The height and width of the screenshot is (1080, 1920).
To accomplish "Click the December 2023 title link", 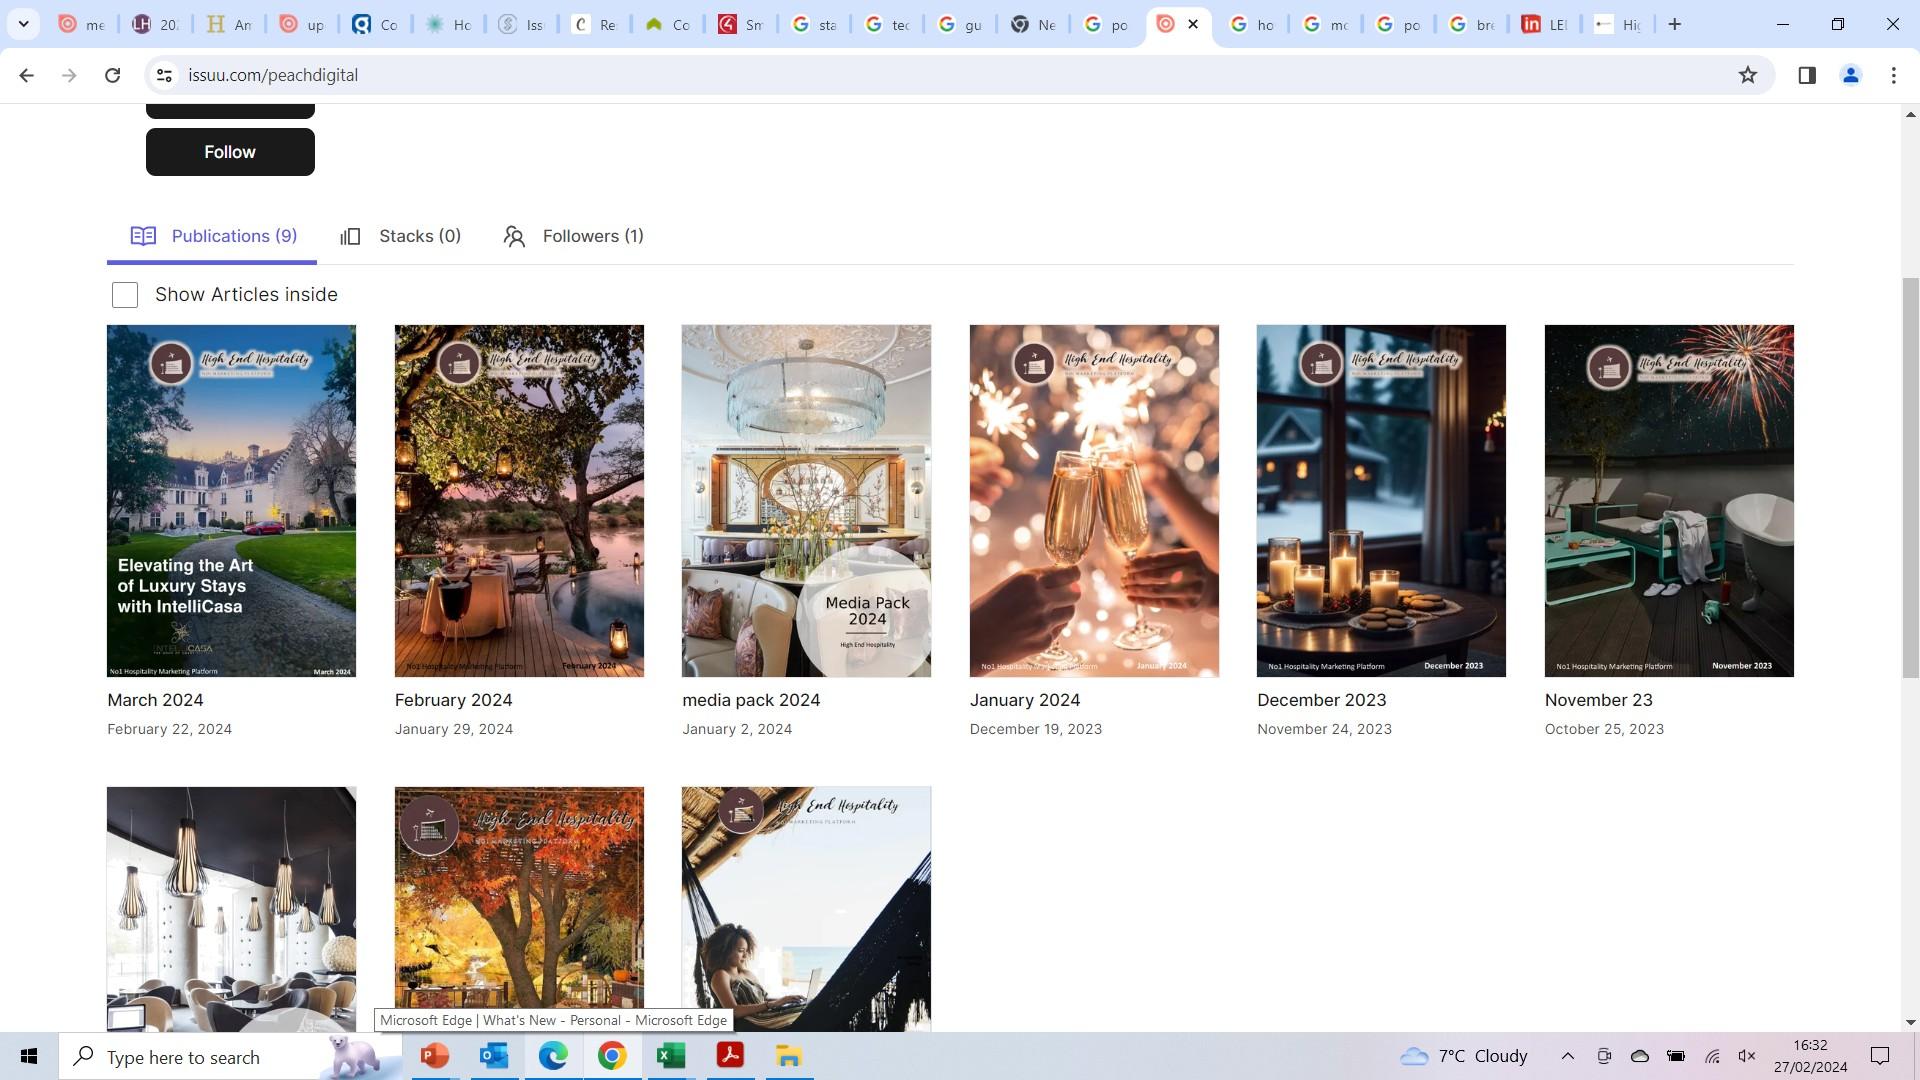I will [1321, 700].
